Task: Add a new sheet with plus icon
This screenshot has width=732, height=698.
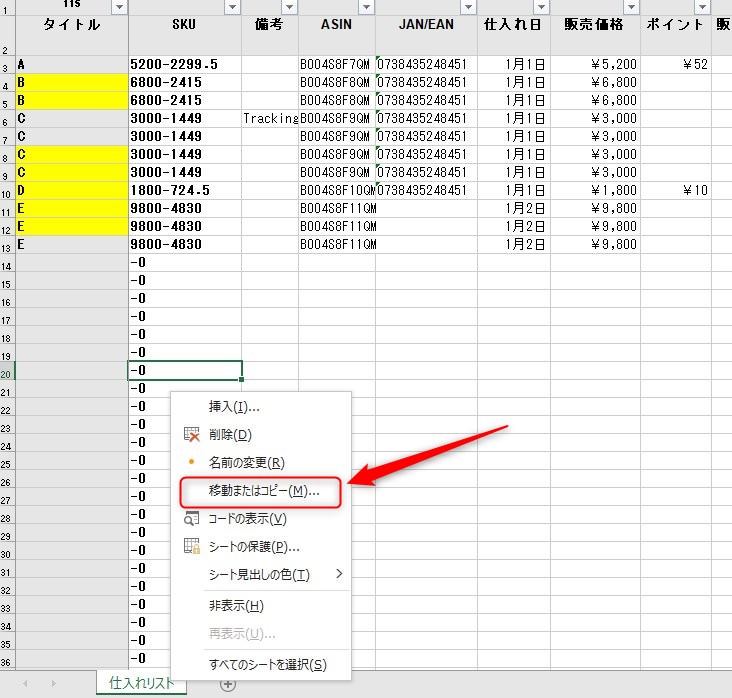Action: (228, 684)
